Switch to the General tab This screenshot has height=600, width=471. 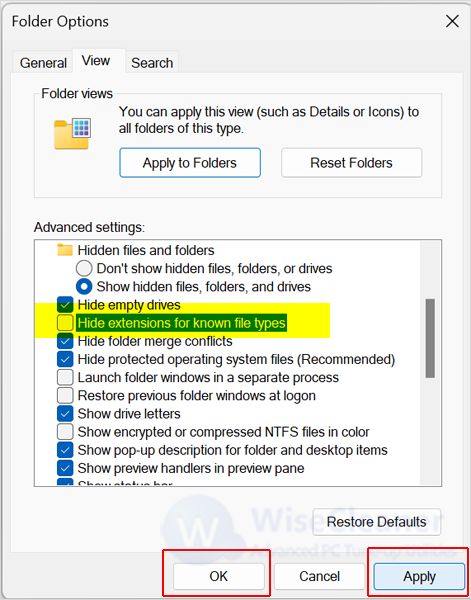43,62
